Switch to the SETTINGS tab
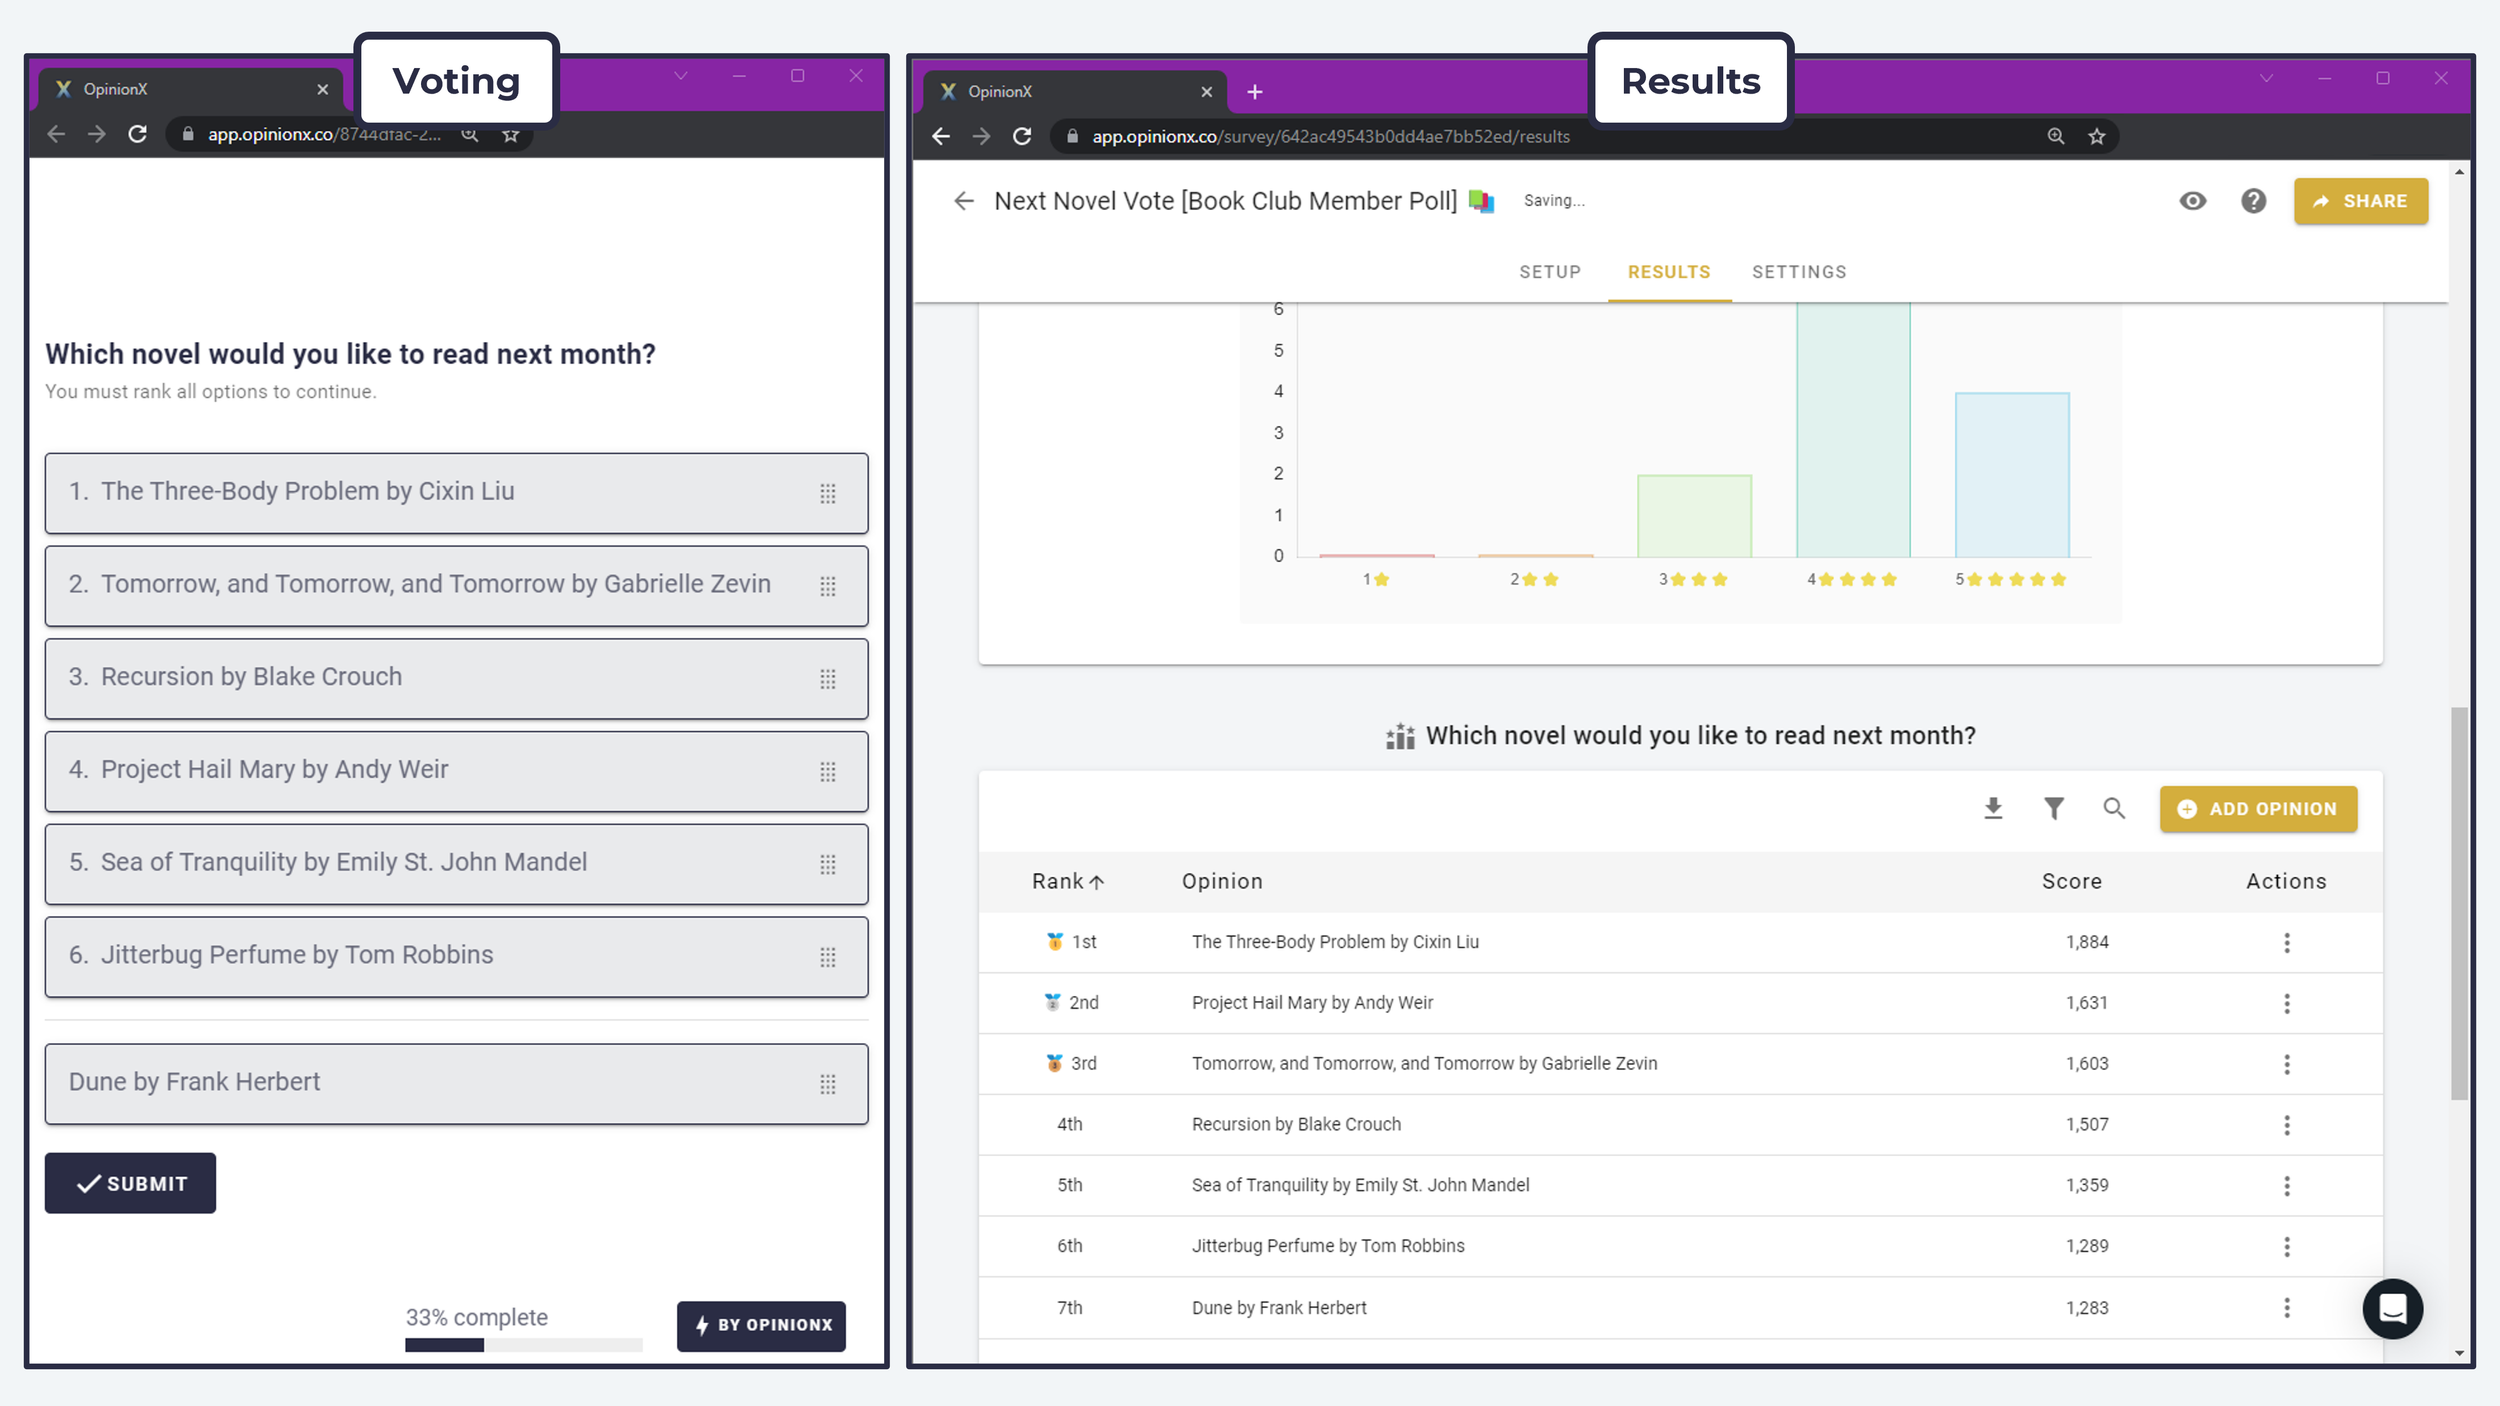The width and height of the screenshot is (2500, 1406). click(x=1799, y=272)
